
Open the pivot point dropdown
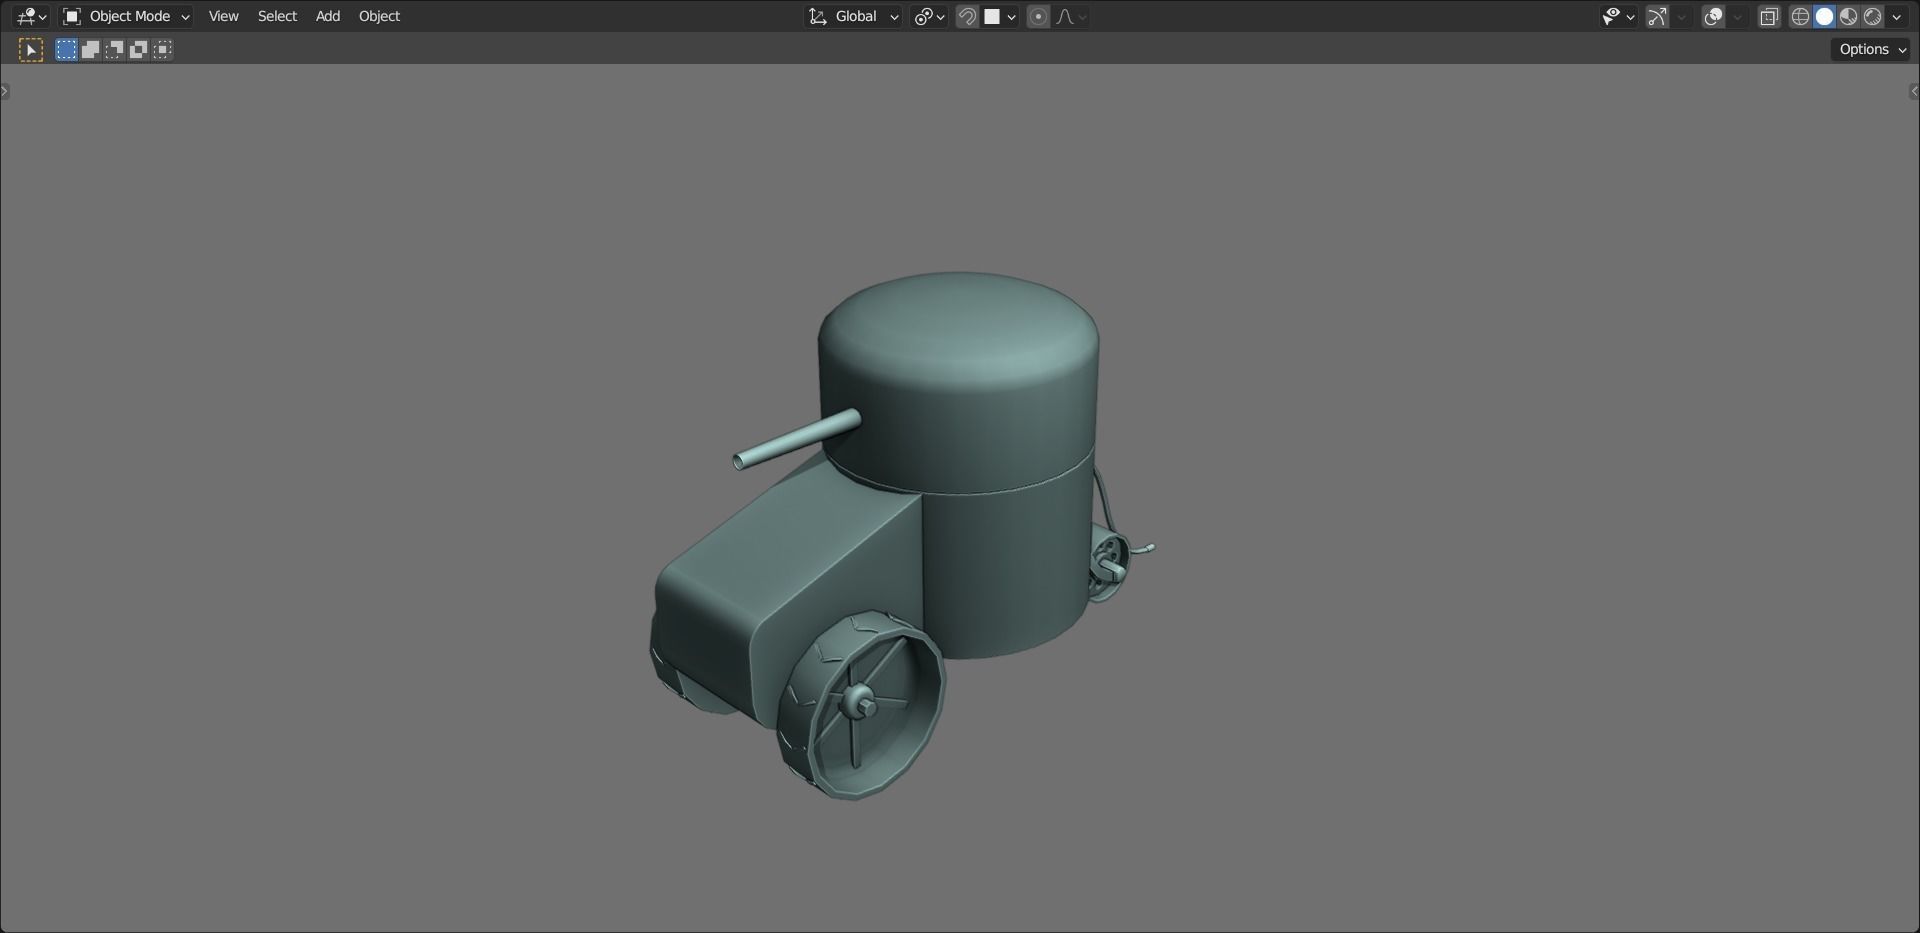[929, 16]
